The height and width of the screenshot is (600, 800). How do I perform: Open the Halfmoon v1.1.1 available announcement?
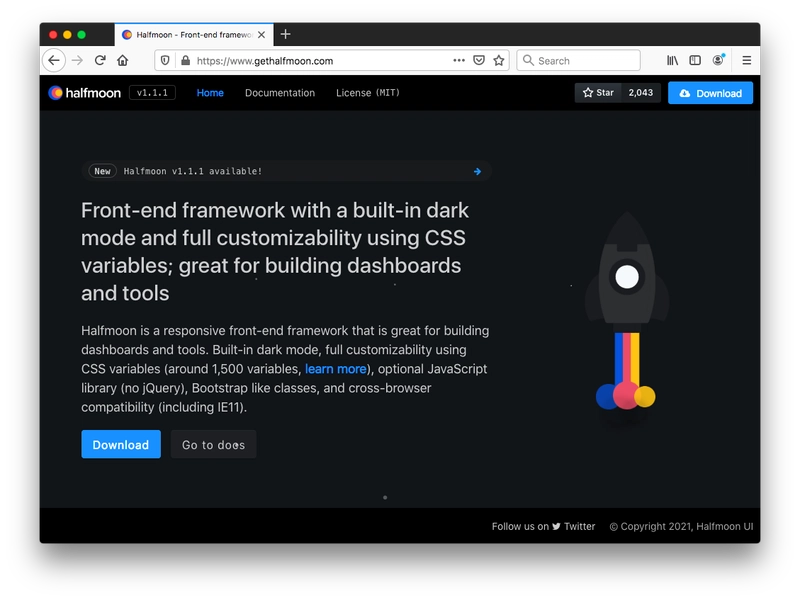[x=287, y=171]
